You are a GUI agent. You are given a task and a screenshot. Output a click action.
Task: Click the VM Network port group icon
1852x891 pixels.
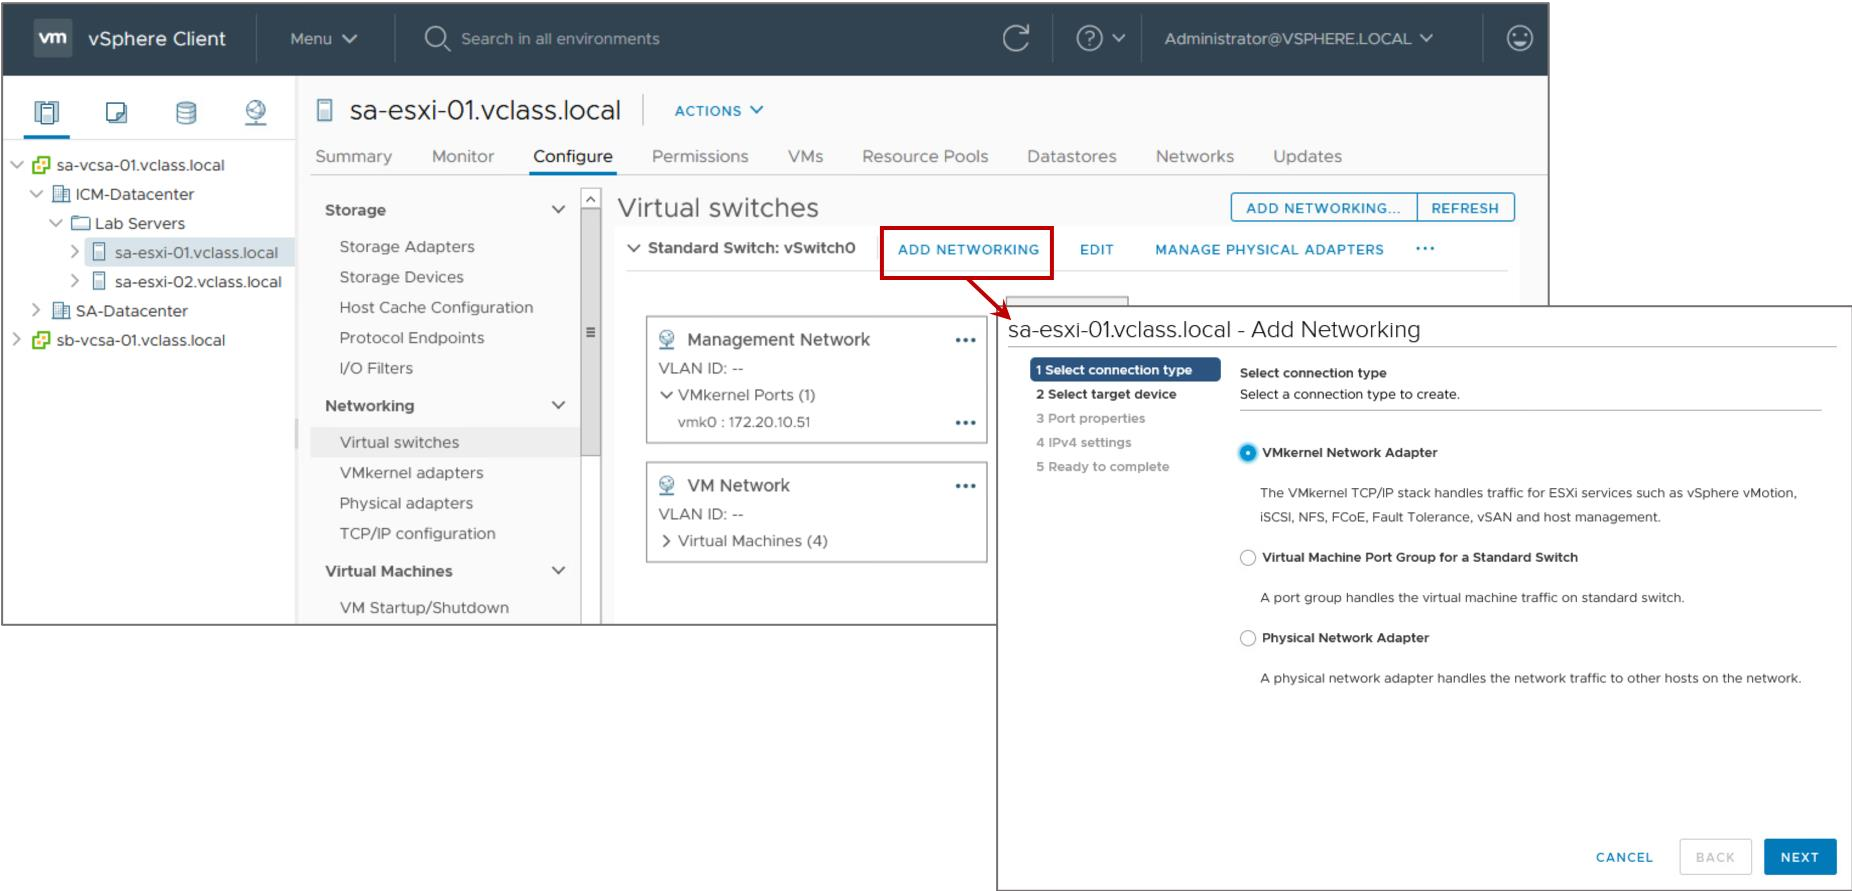click(667, 486)
